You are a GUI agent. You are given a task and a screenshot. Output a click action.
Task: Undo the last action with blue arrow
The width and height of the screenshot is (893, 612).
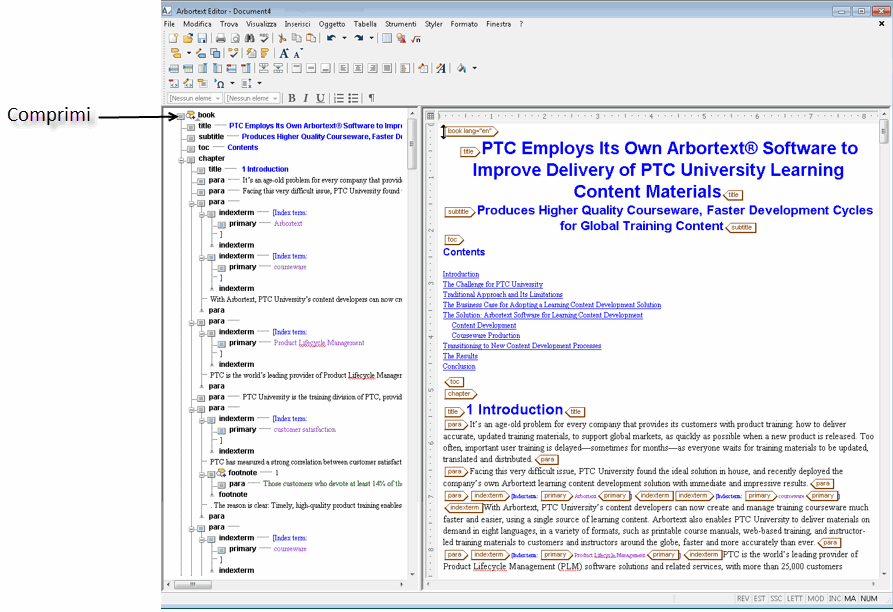pos(331,38)
